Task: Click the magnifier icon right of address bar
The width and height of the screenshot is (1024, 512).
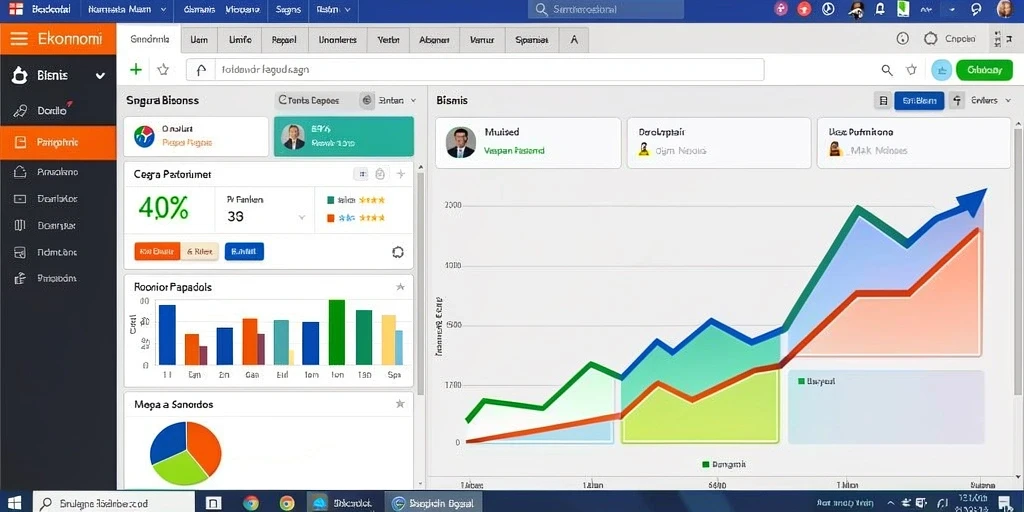Action: pyautogui.click(x=887, y=70)
